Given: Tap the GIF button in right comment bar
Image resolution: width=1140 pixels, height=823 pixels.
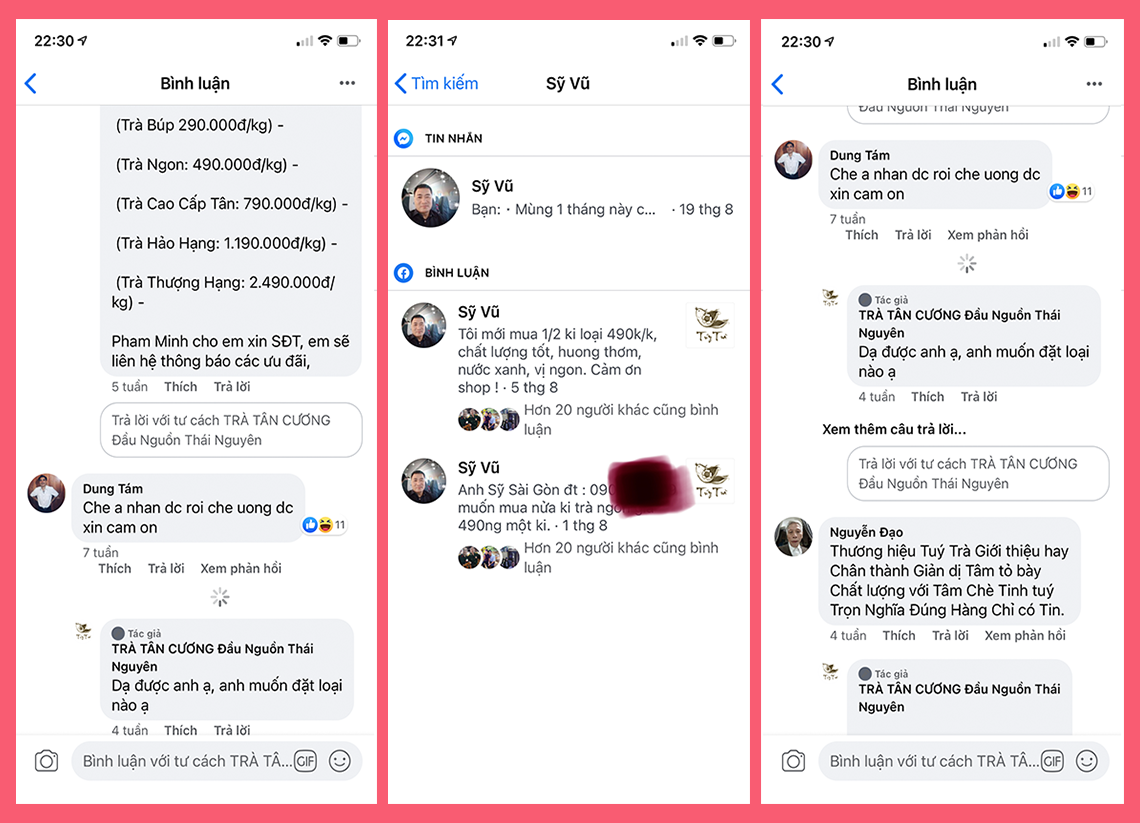Looking at the screenshot, I should (x=1052, y=761).
